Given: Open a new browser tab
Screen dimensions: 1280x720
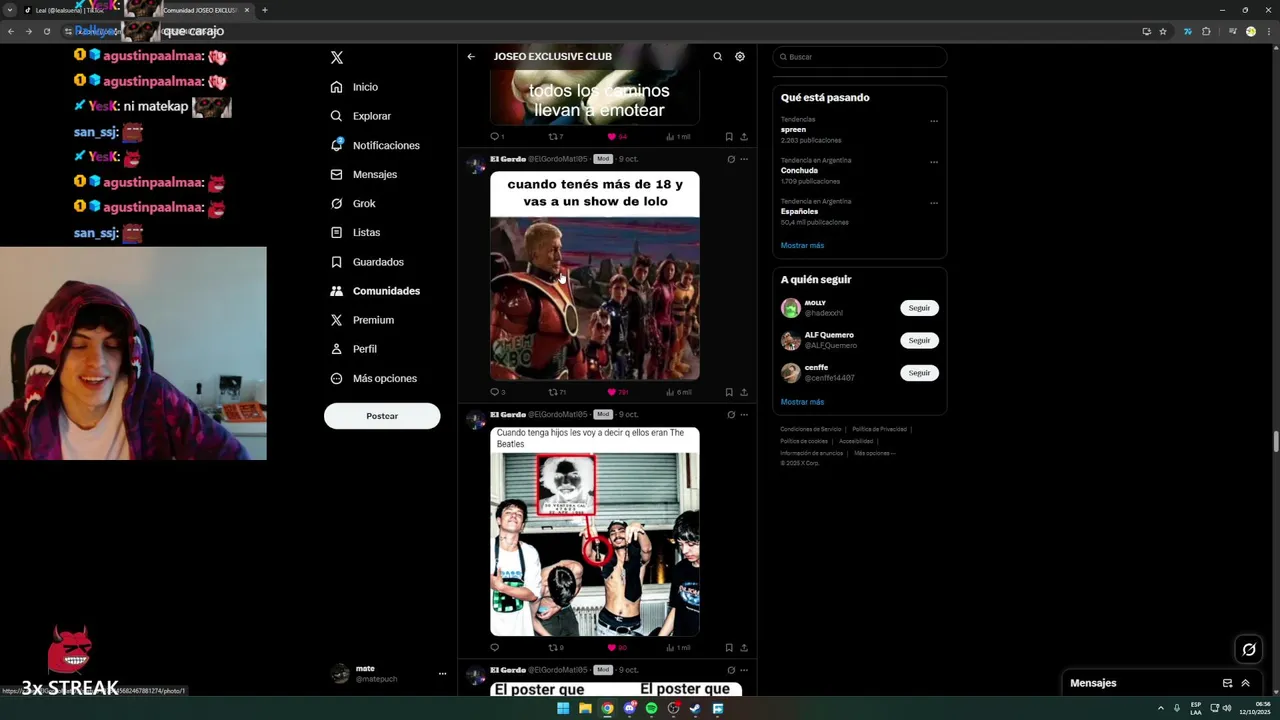Looking at the screenshot, I should tap(264, 10).
